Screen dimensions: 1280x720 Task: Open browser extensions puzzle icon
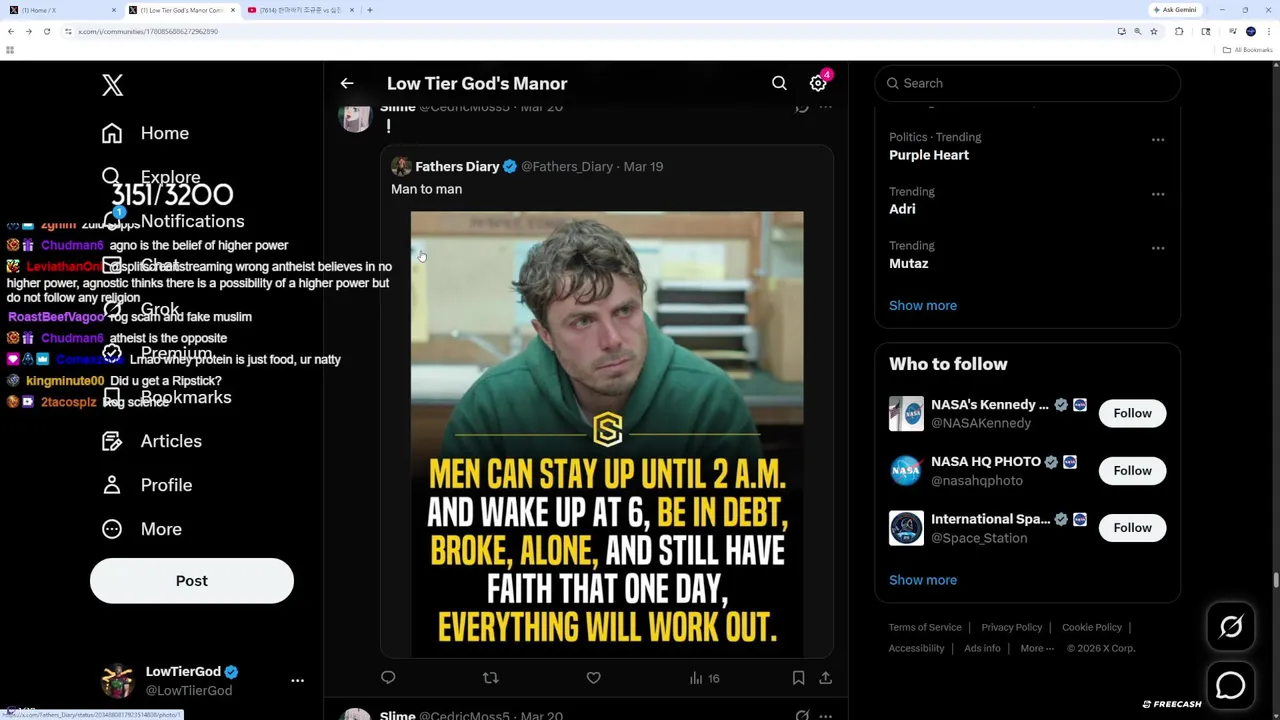[1179, 31]
